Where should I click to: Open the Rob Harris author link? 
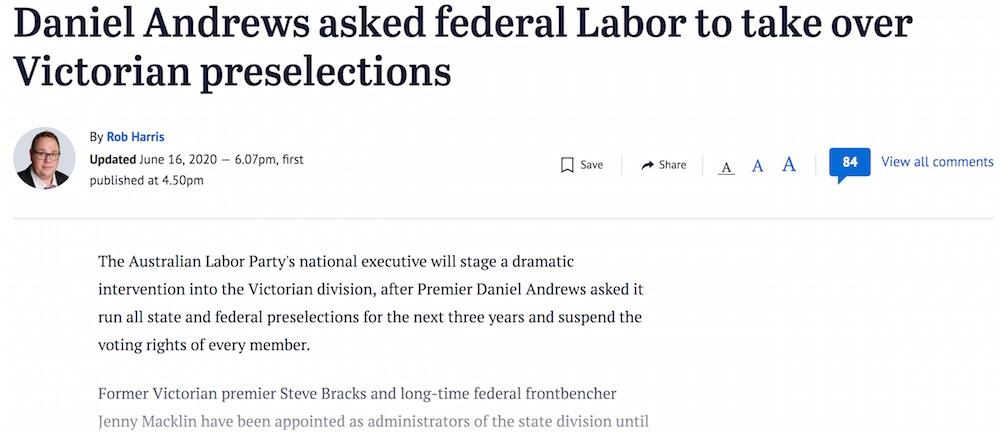[x=135, y=137]
